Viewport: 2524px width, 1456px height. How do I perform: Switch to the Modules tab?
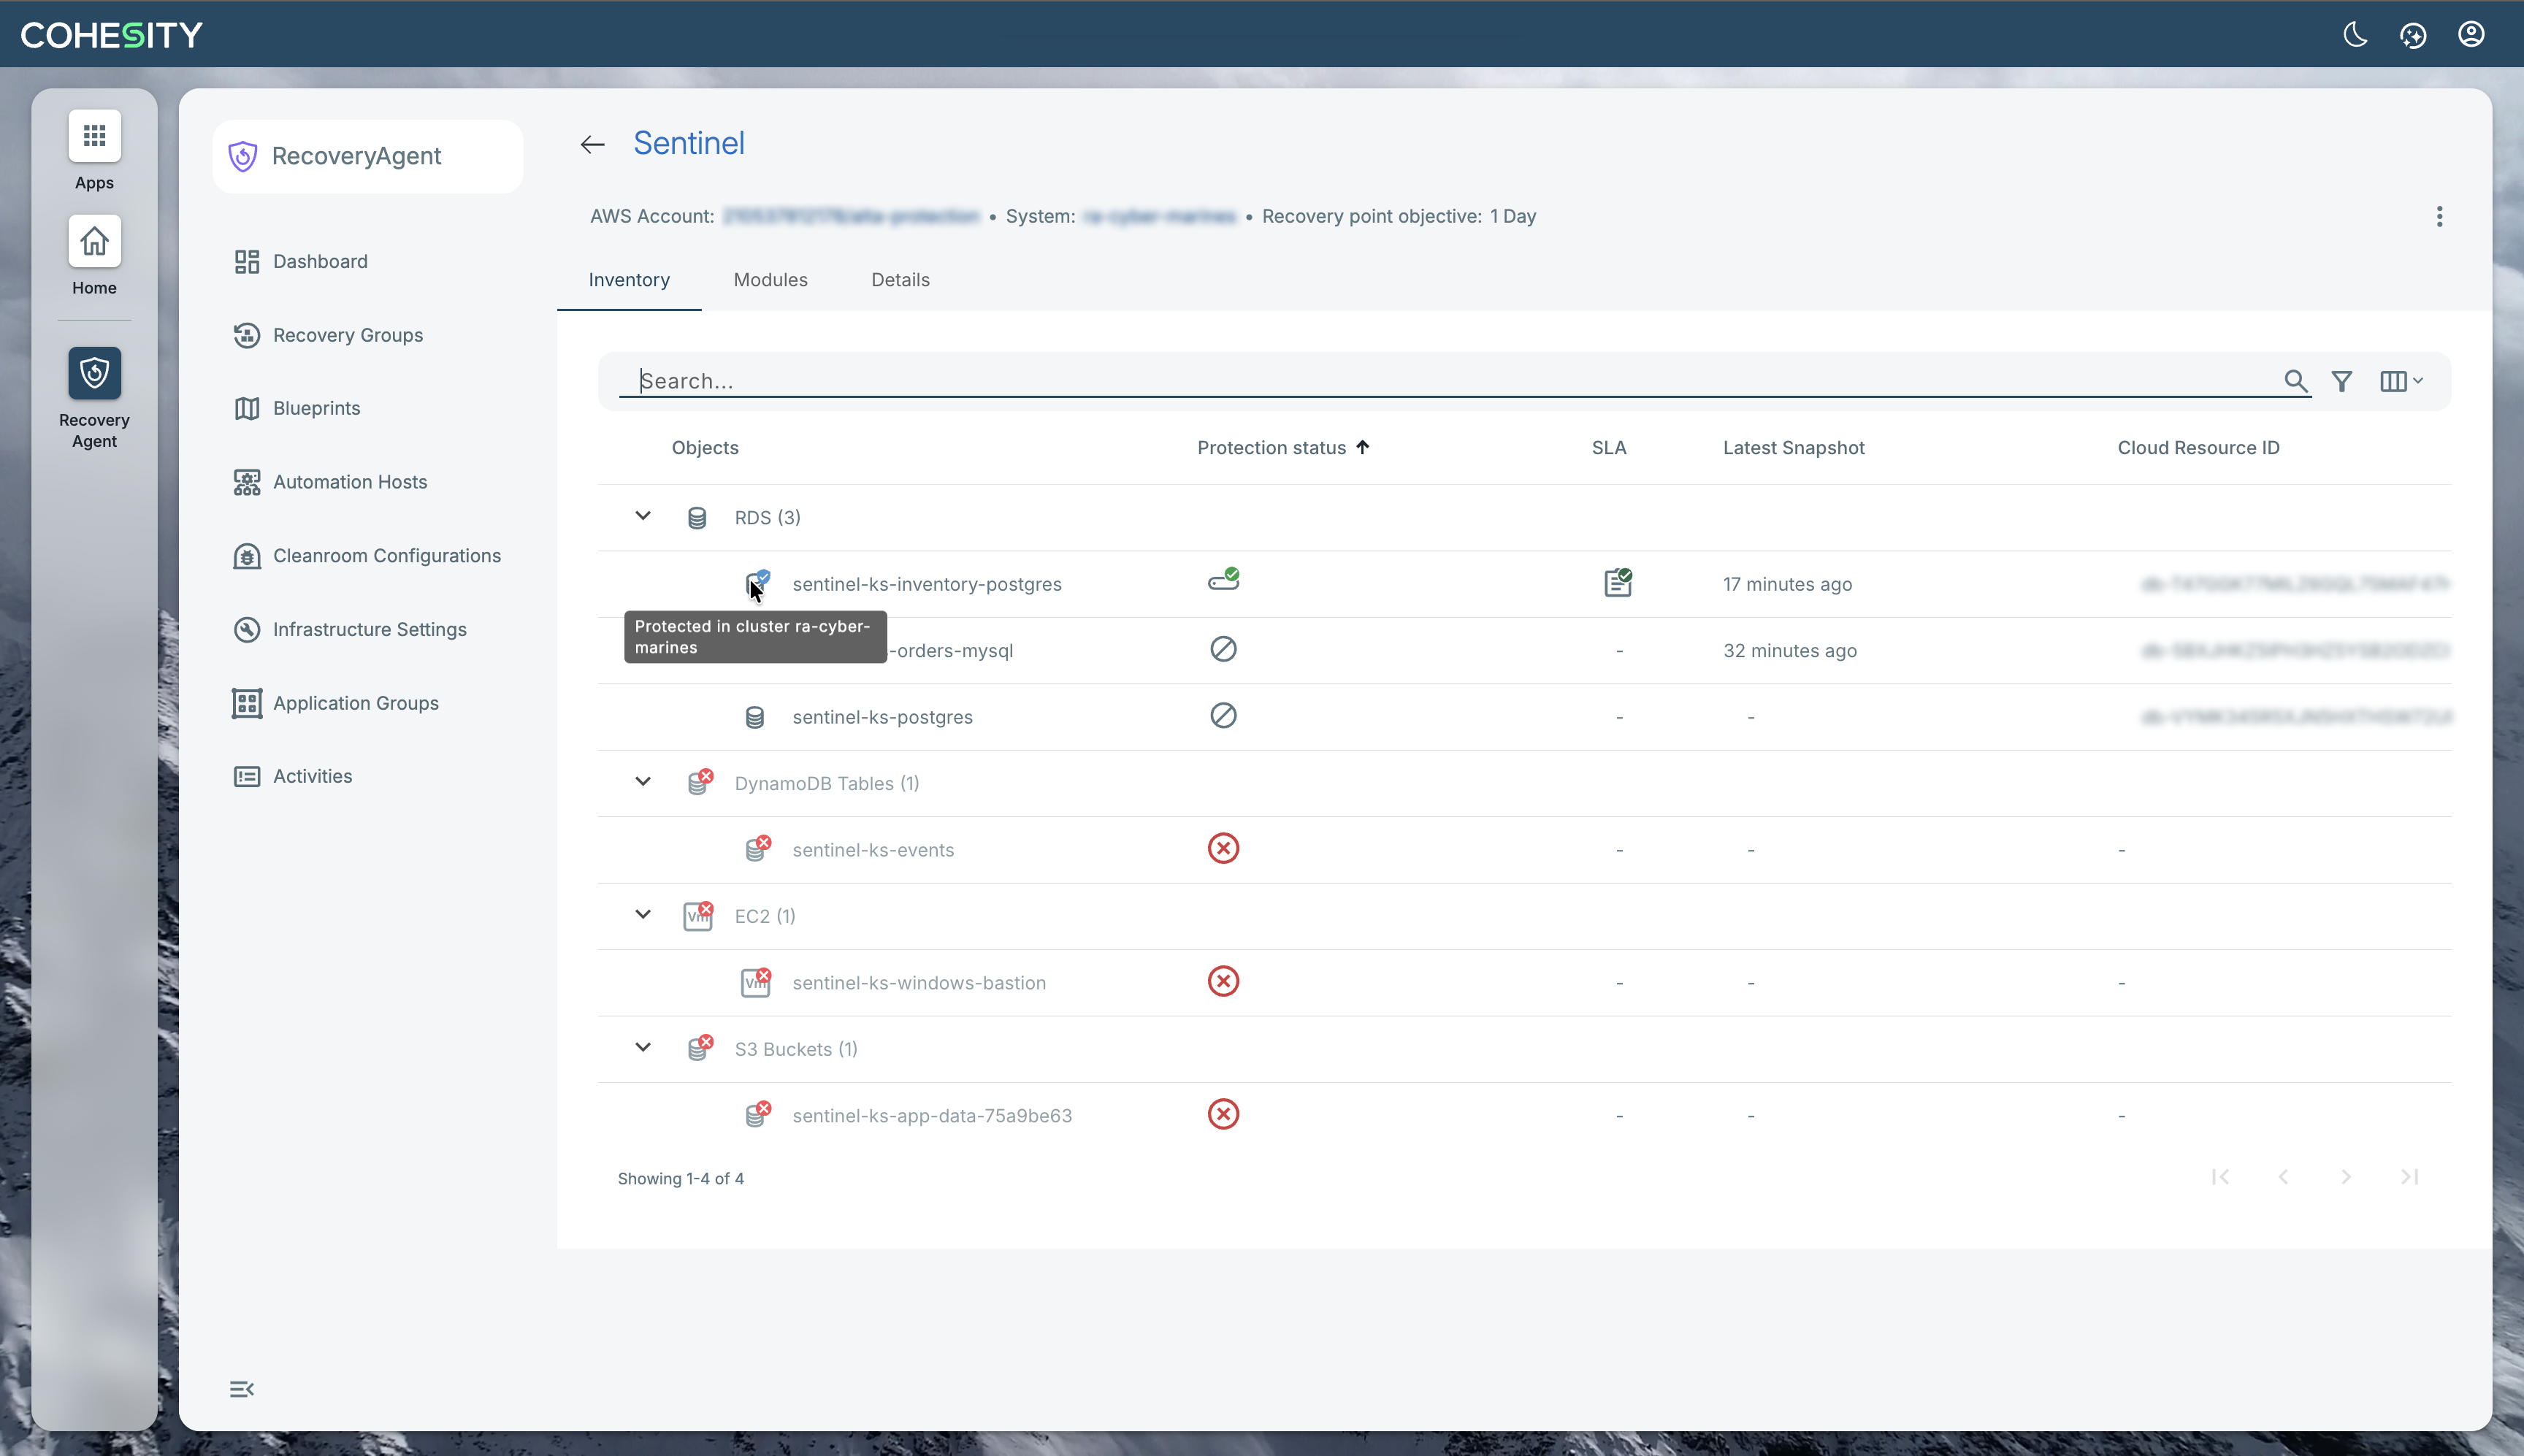click(x=770, y=280)
